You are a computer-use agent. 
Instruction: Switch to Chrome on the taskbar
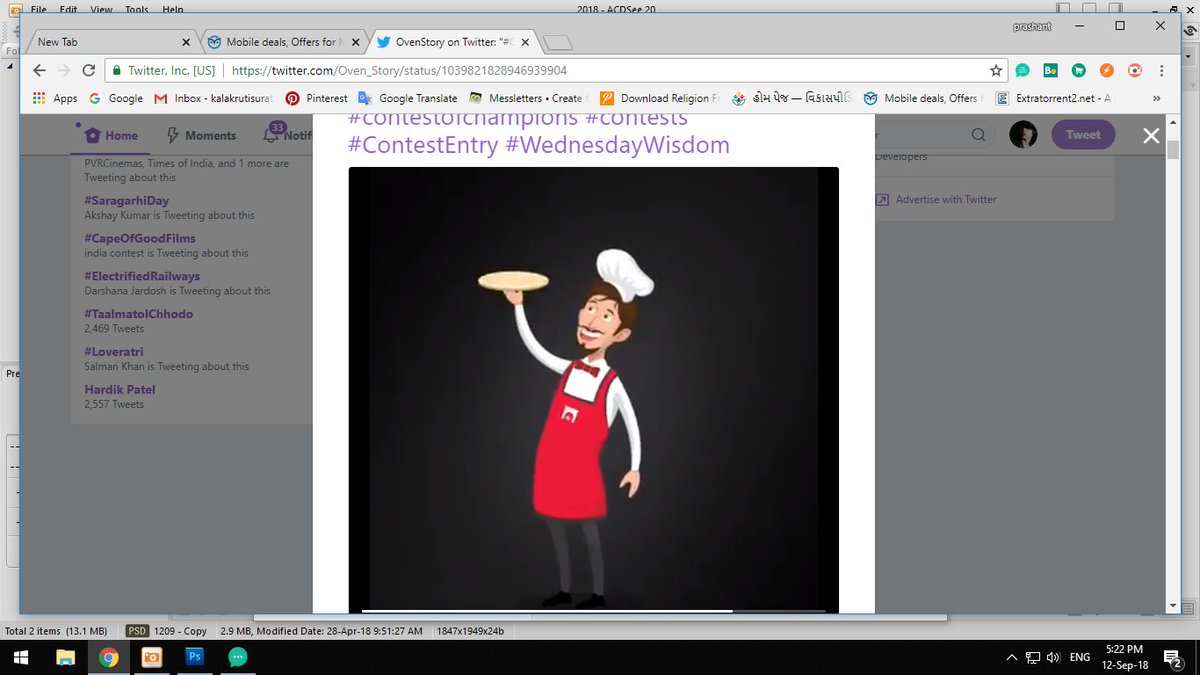coord(108,657)
